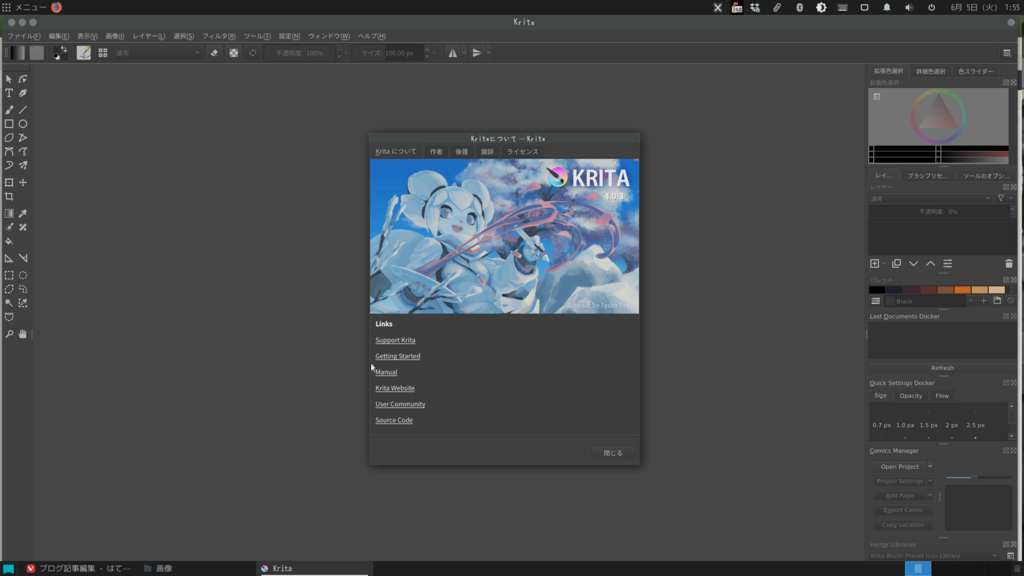Open the Getting Started link
Image resolution: width=1024 pixels, height=576 pixels.
[398, 356]
